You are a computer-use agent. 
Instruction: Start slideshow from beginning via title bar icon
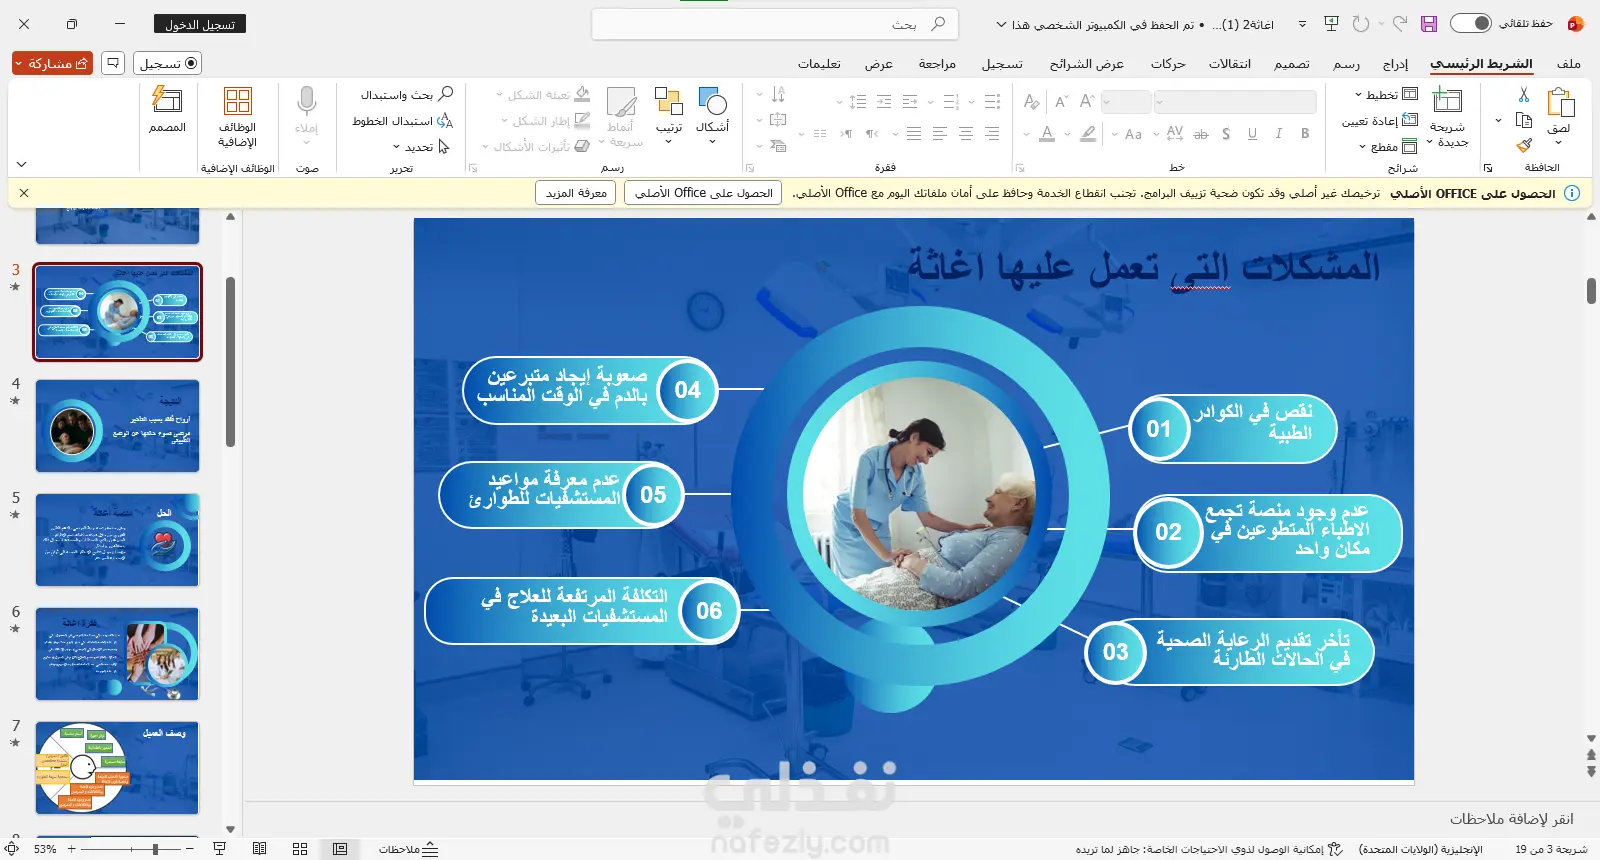(x=1331, y=24)
